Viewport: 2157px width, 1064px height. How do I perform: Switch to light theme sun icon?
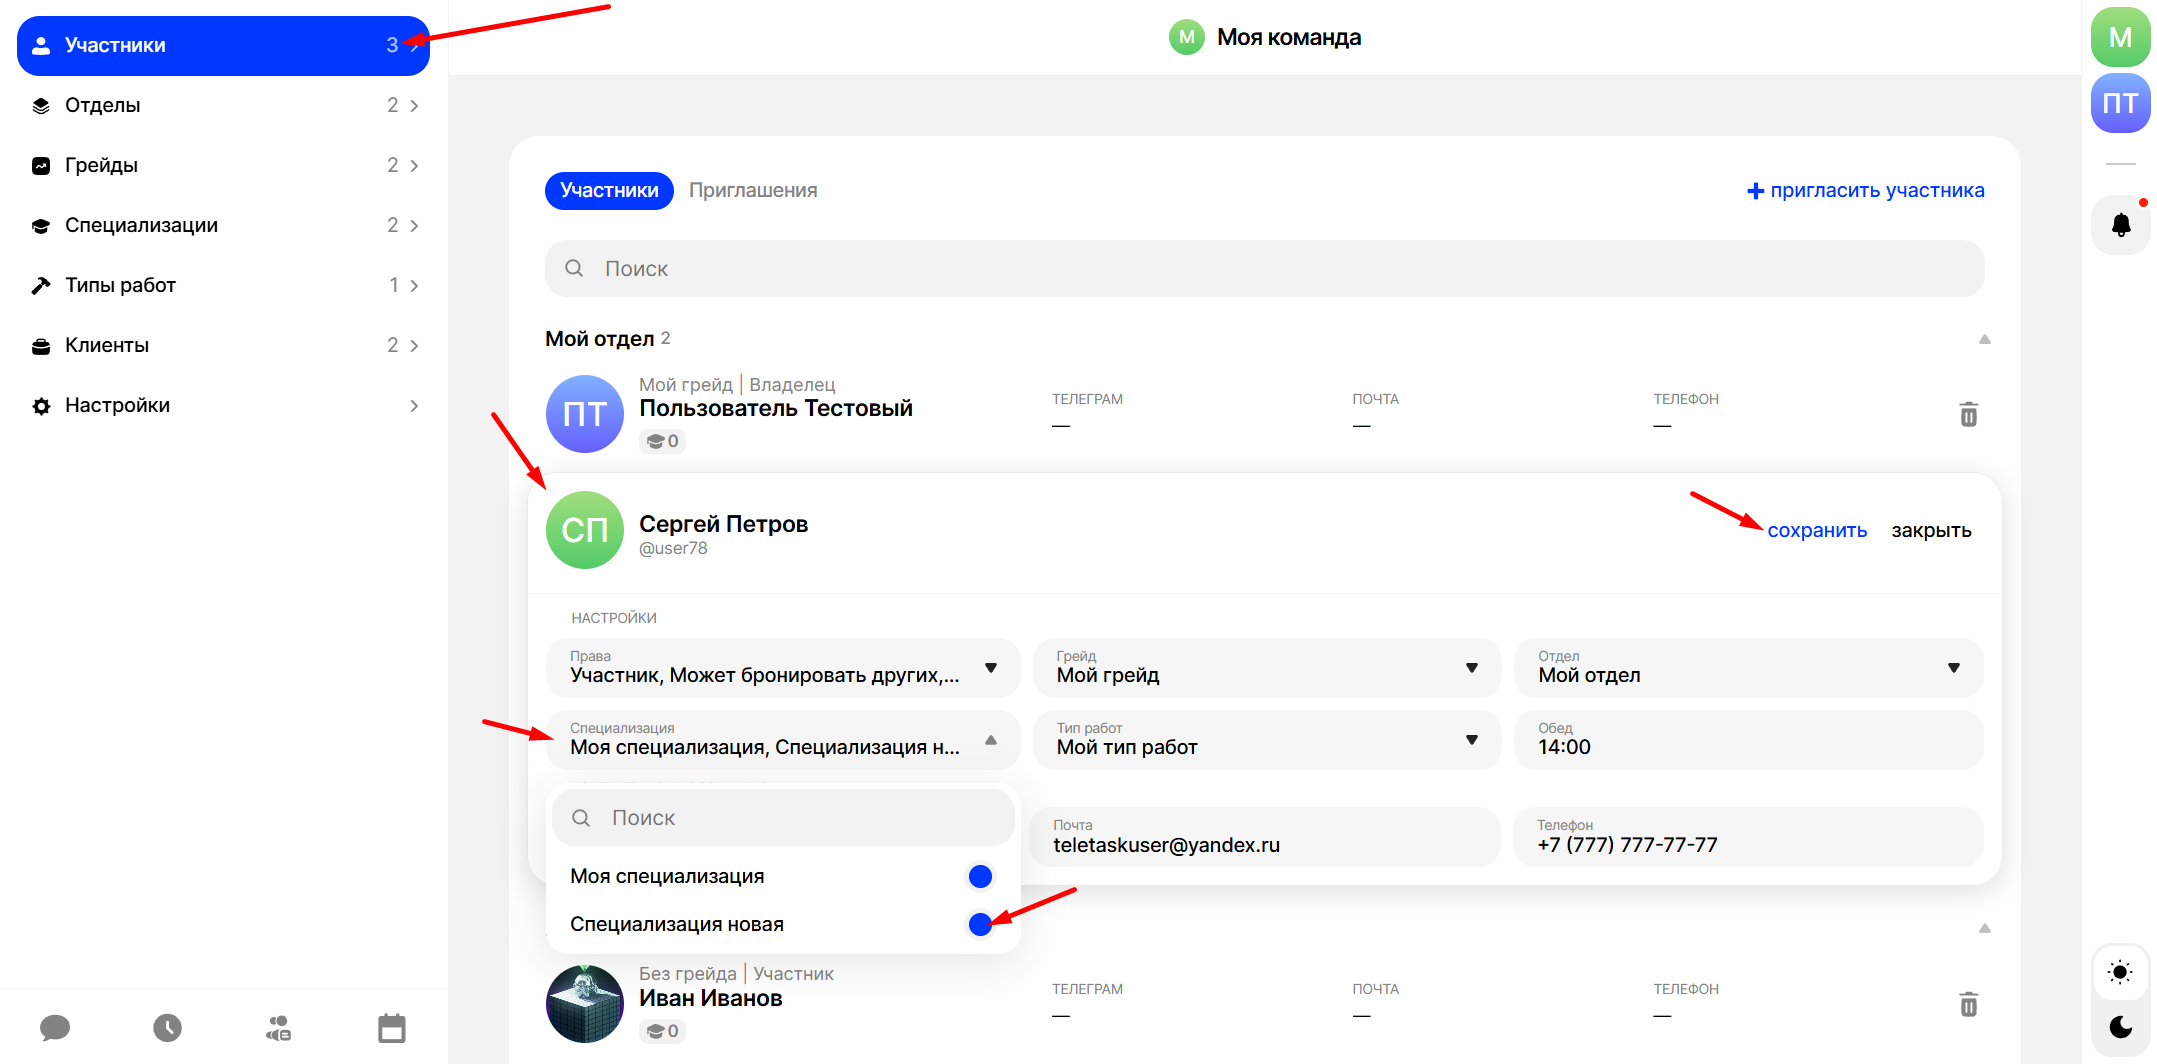(2119, 972)
